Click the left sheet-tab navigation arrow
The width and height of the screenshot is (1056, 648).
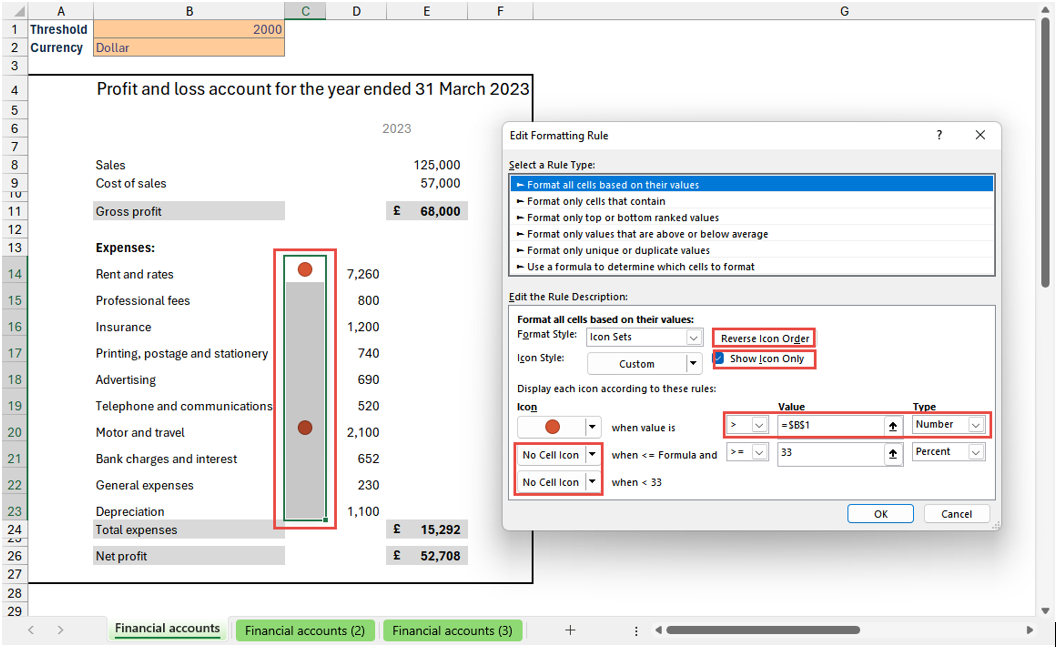point(30,630)
